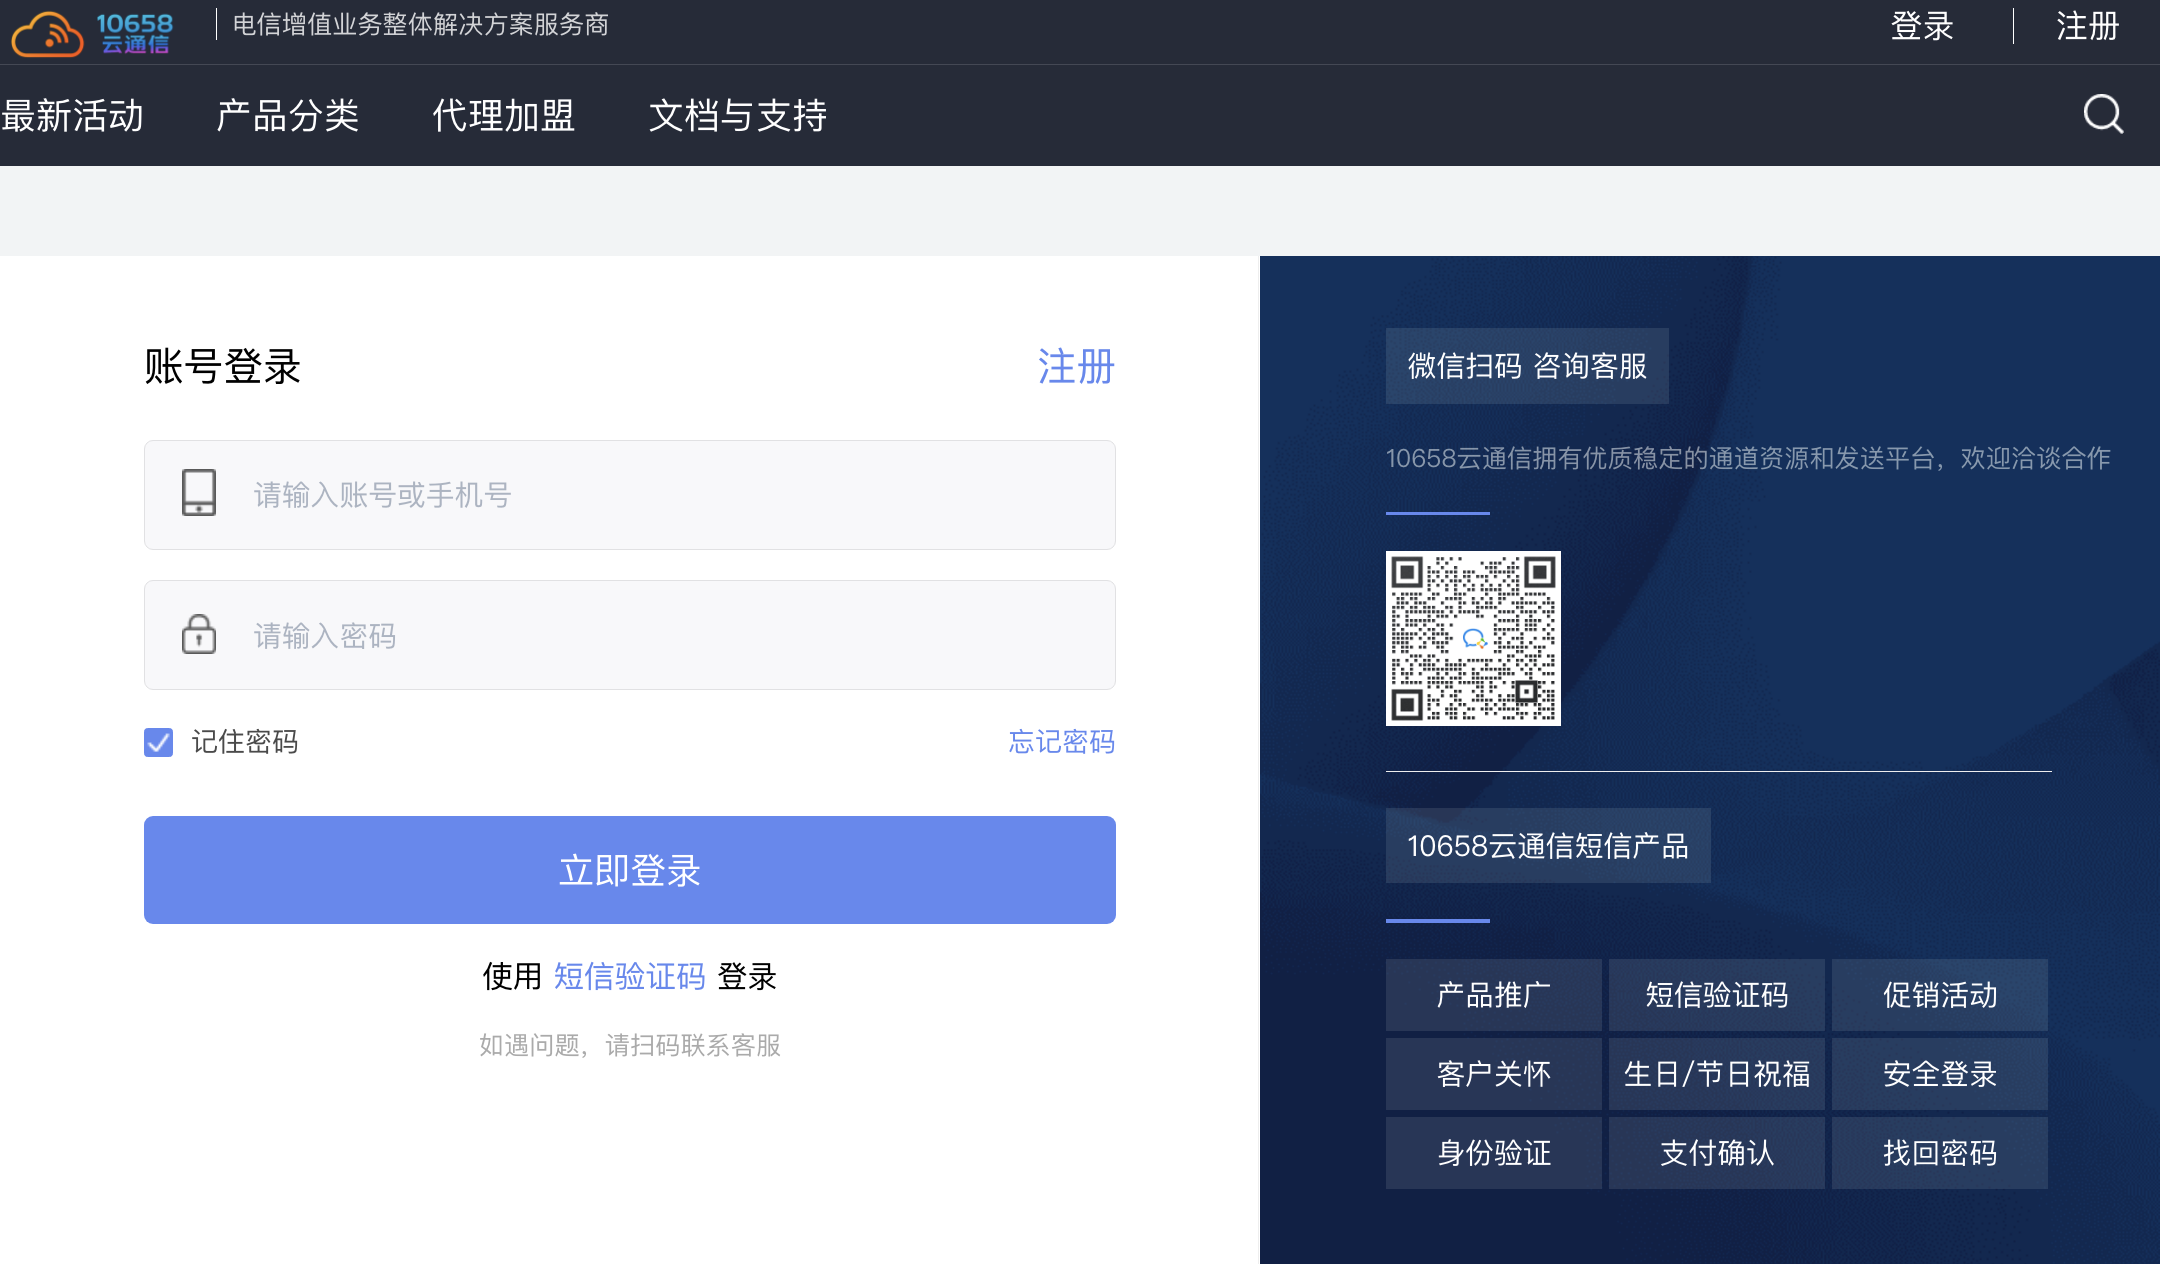2160x1264 pixels.
Task: Click the 立即登录 button
Action: pos(628,869)
